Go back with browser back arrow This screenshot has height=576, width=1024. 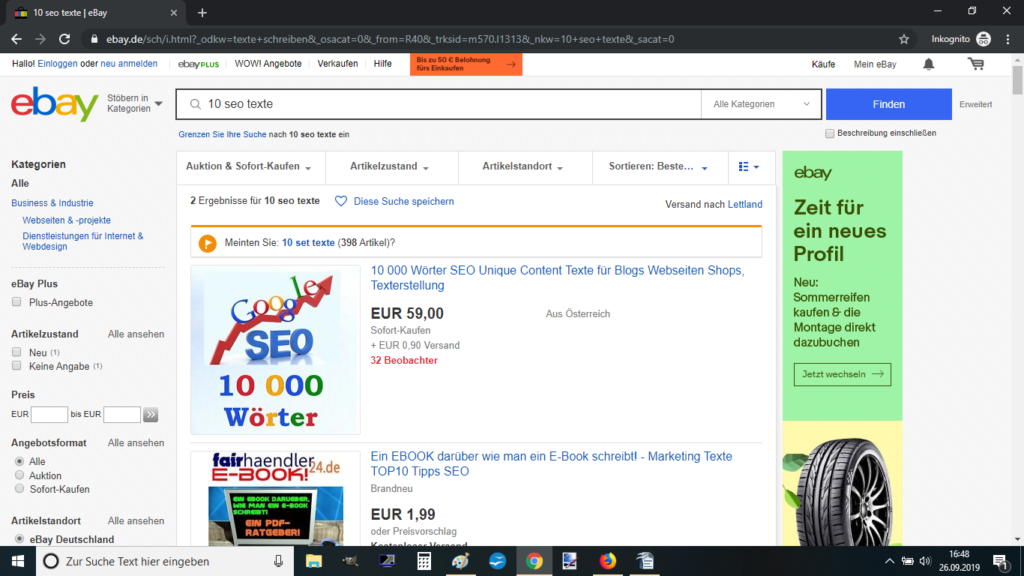pyautogui.click(x=16, y=39)
